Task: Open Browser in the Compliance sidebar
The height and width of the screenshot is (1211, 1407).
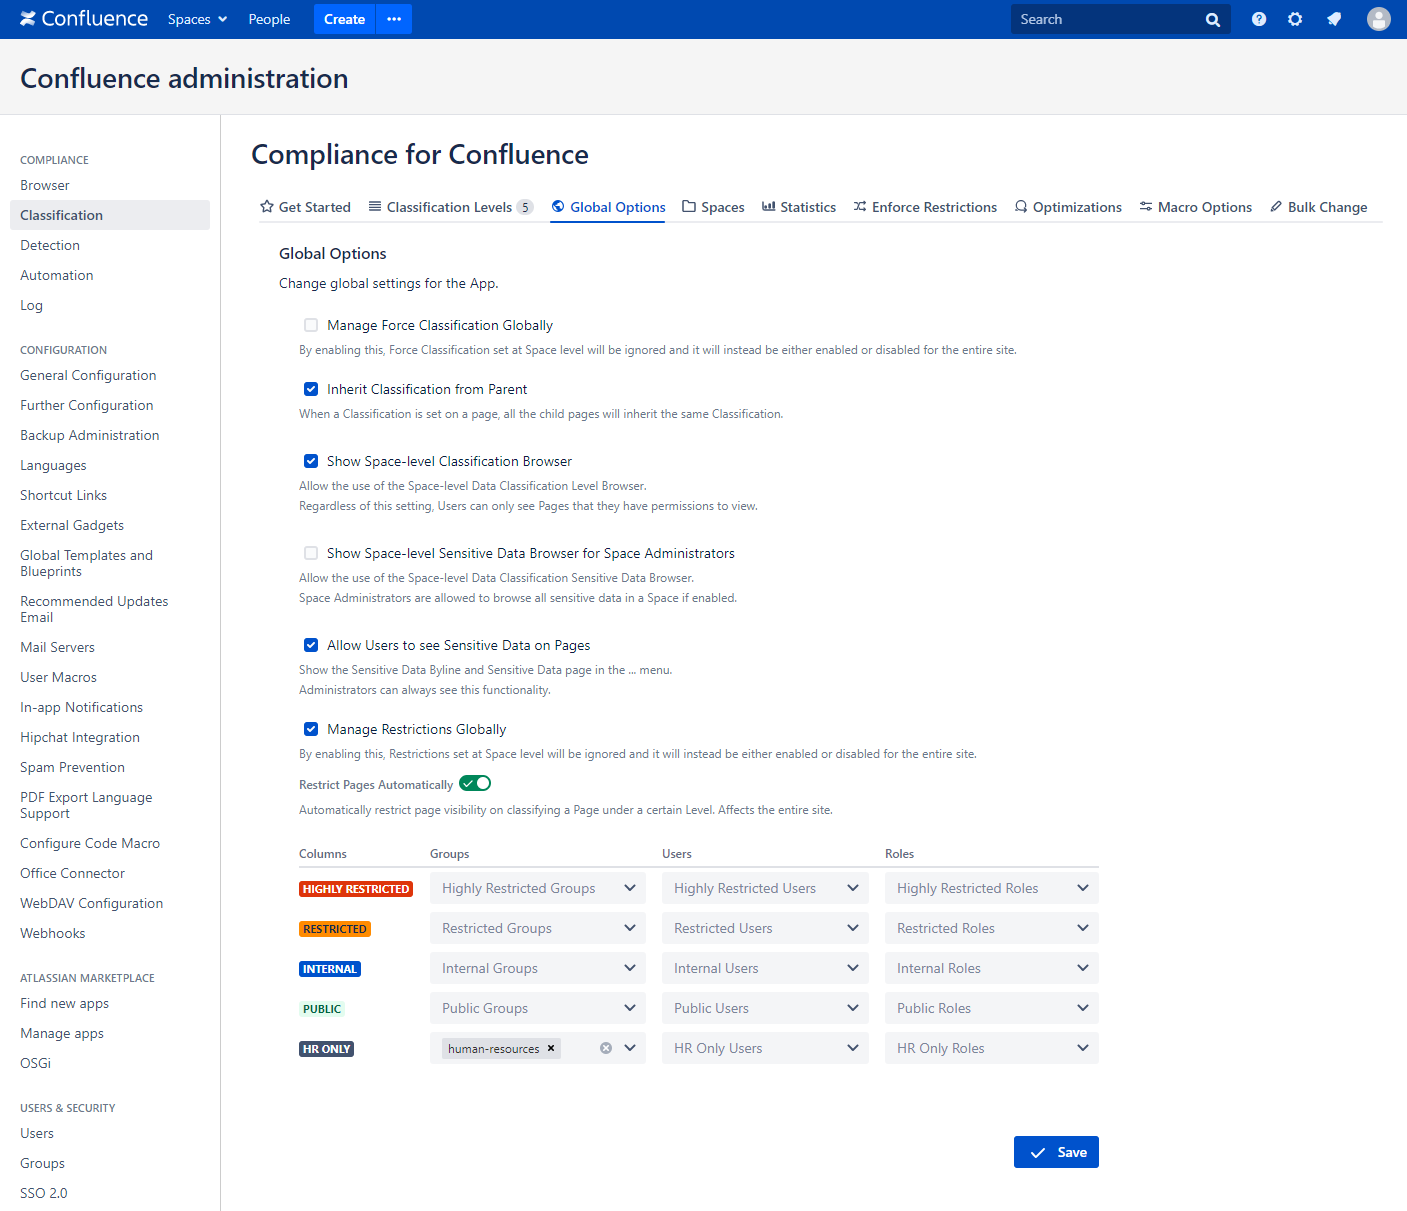Action: point(45,185)
